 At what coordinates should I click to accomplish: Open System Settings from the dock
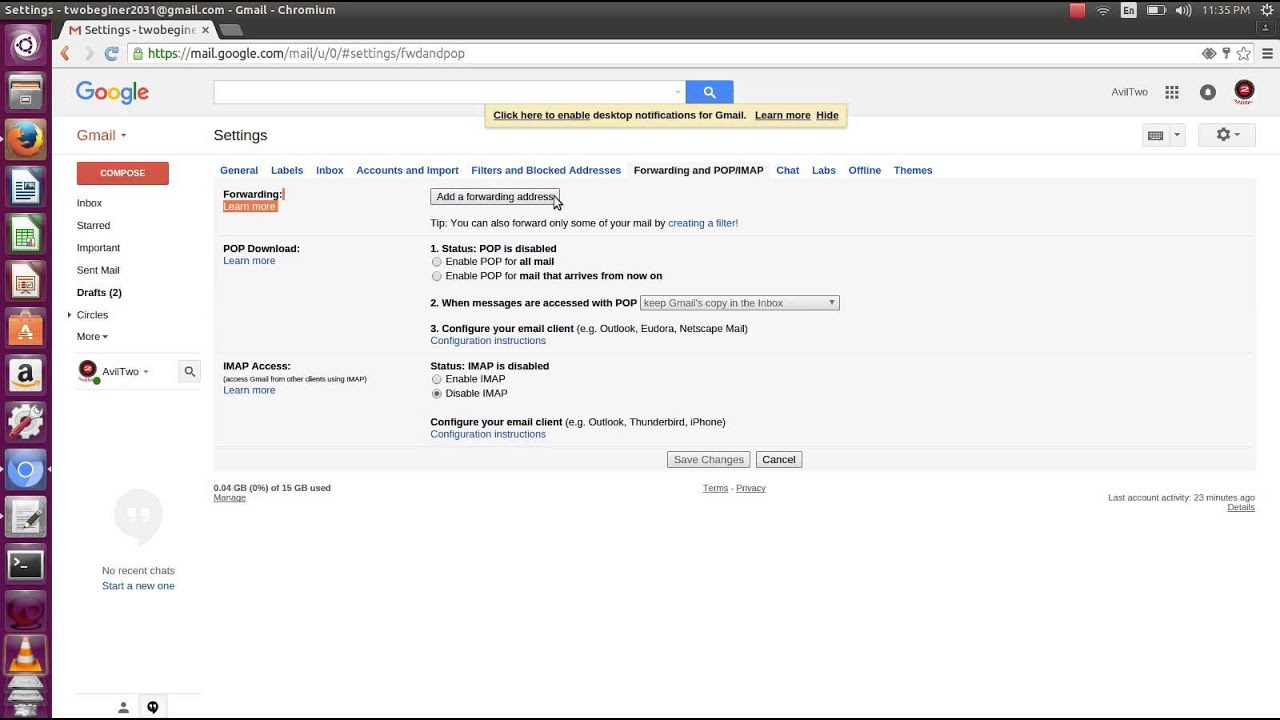pos(25,423)
